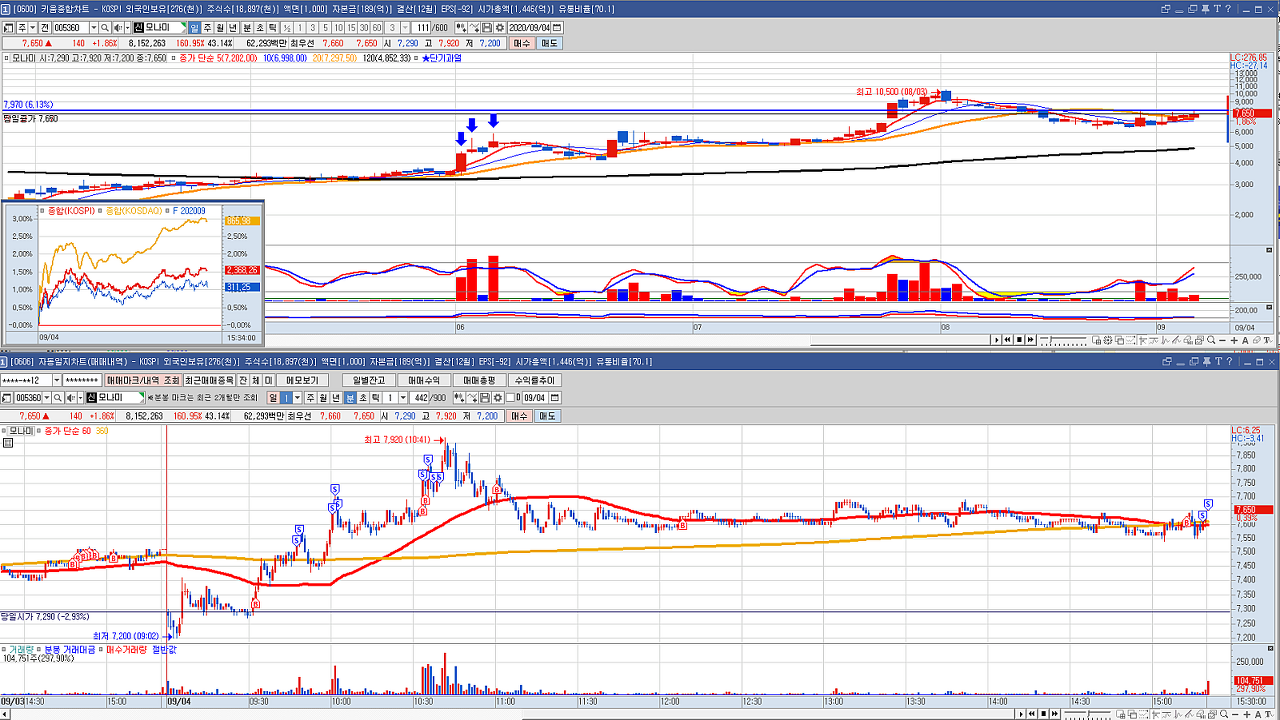Search stock code in top chart toolbar
The width and height of the screenshot is (1280, 720).
pyautogui.click(x=104, y=28)
